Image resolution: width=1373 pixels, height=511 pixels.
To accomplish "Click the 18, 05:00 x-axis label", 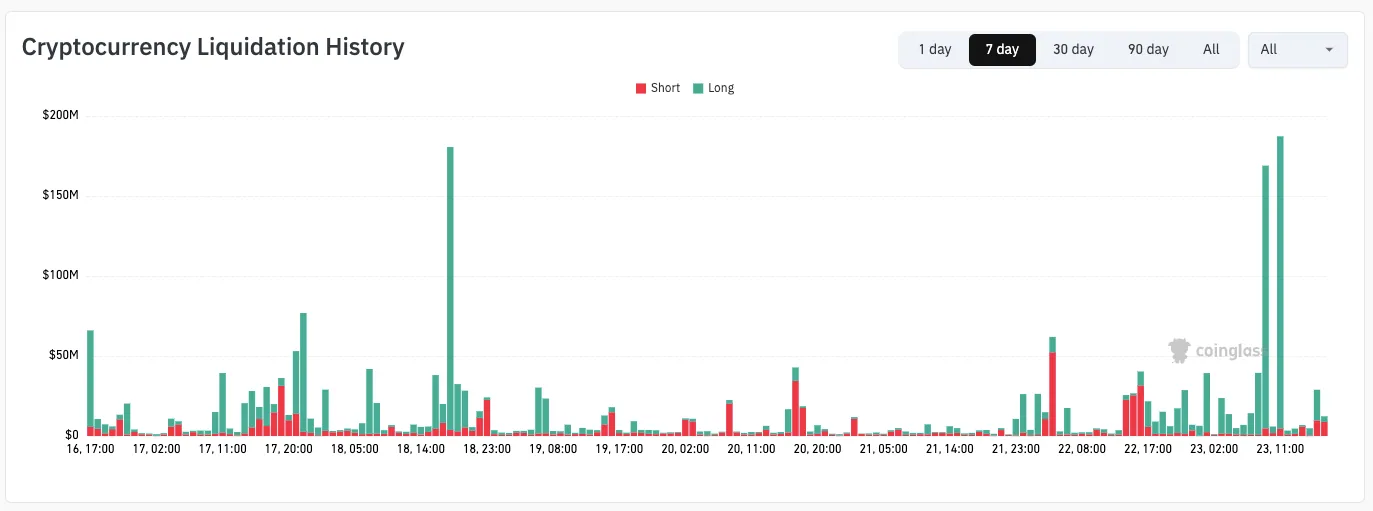I will [355, 450].
